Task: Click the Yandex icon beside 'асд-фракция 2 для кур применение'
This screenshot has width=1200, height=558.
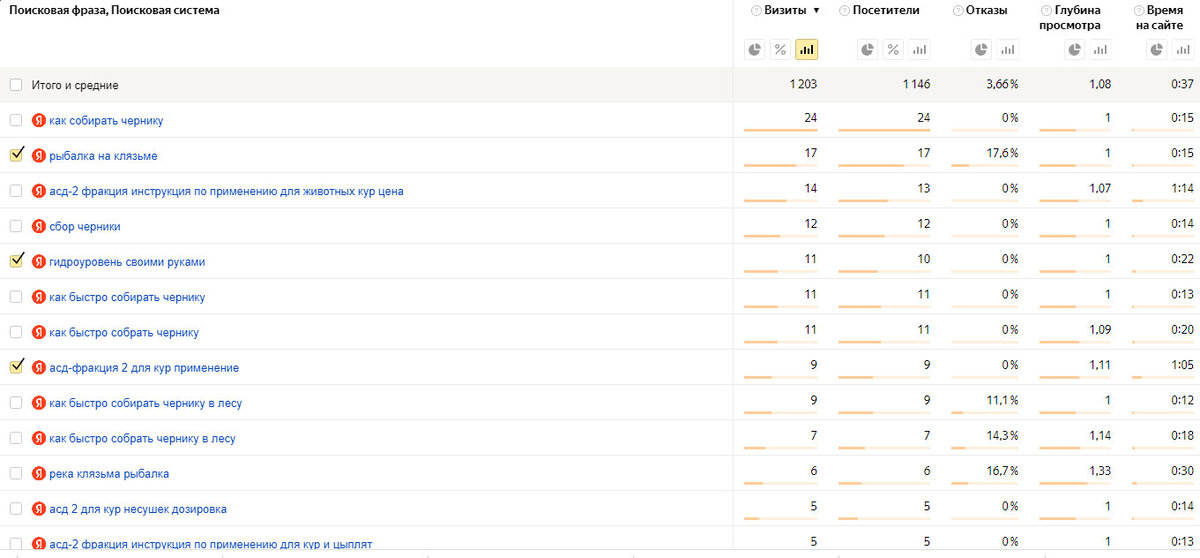Action: (x=39, y=368)
